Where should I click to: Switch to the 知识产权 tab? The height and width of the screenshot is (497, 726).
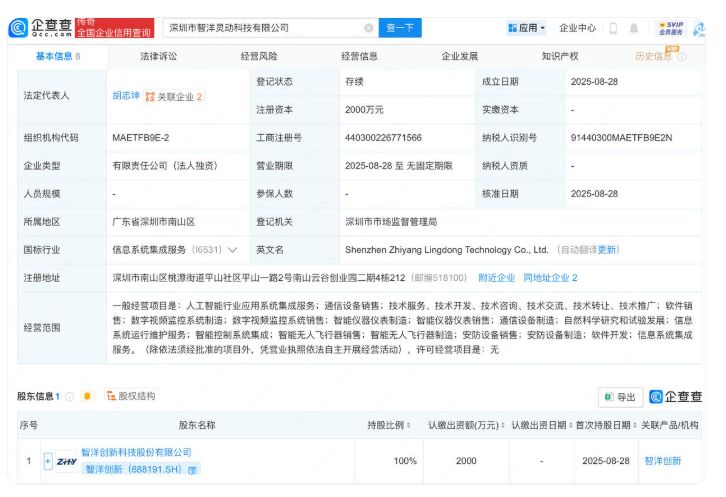[560, 57]
